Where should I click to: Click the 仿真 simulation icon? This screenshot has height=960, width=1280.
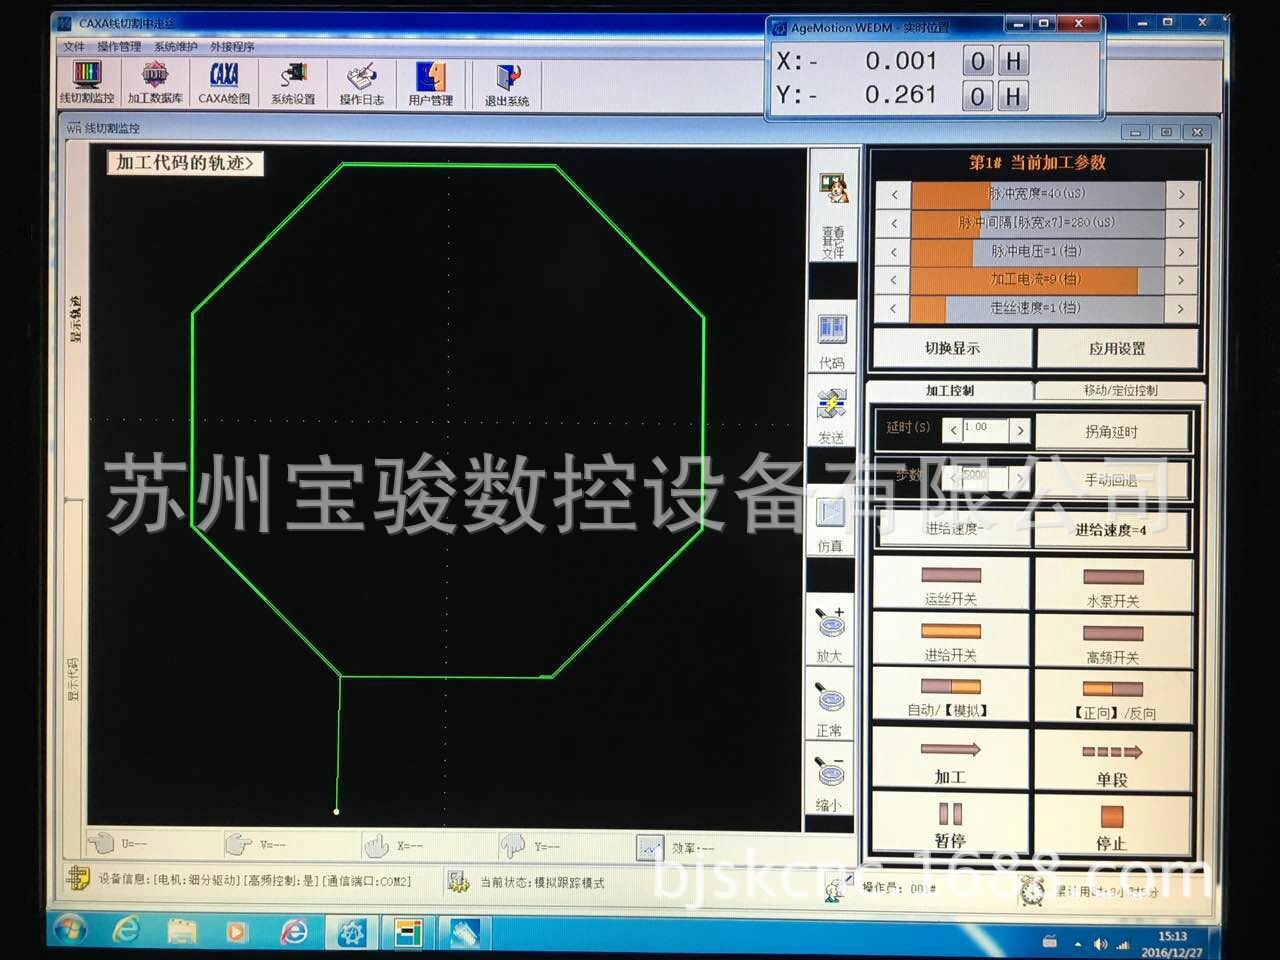pos(830,525)
